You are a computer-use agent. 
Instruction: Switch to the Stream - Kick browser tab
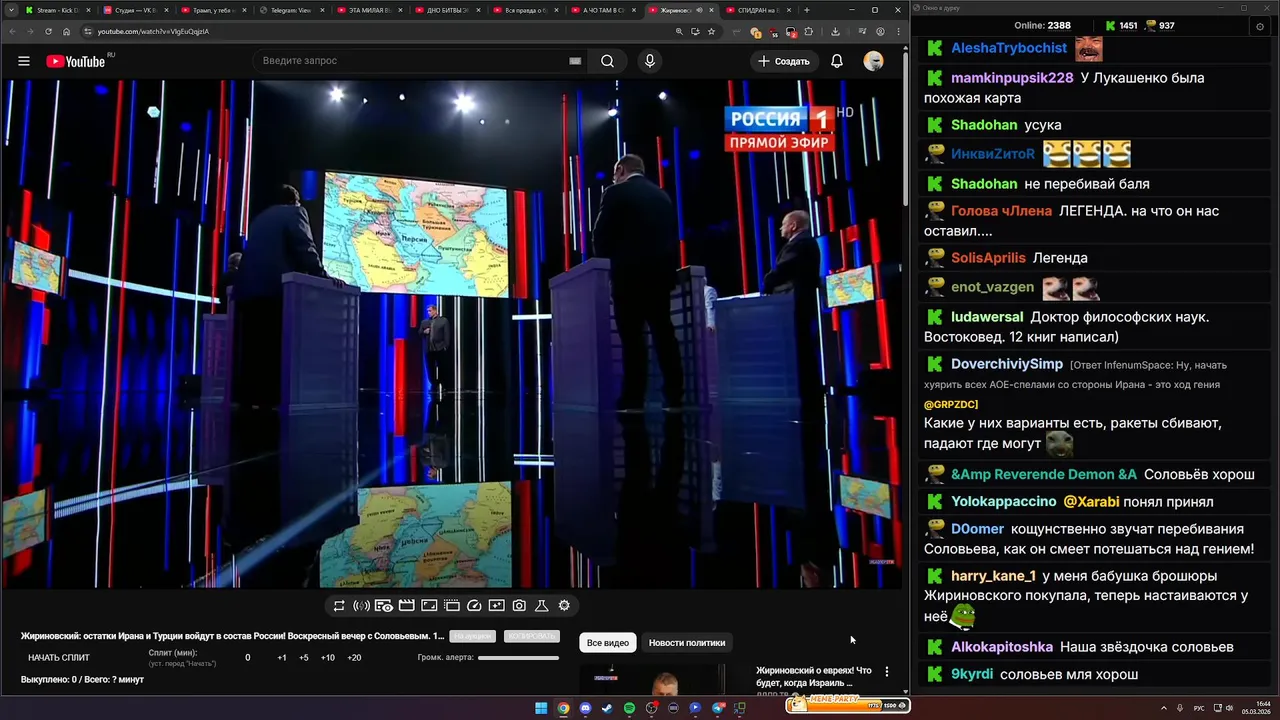[58, 10]
